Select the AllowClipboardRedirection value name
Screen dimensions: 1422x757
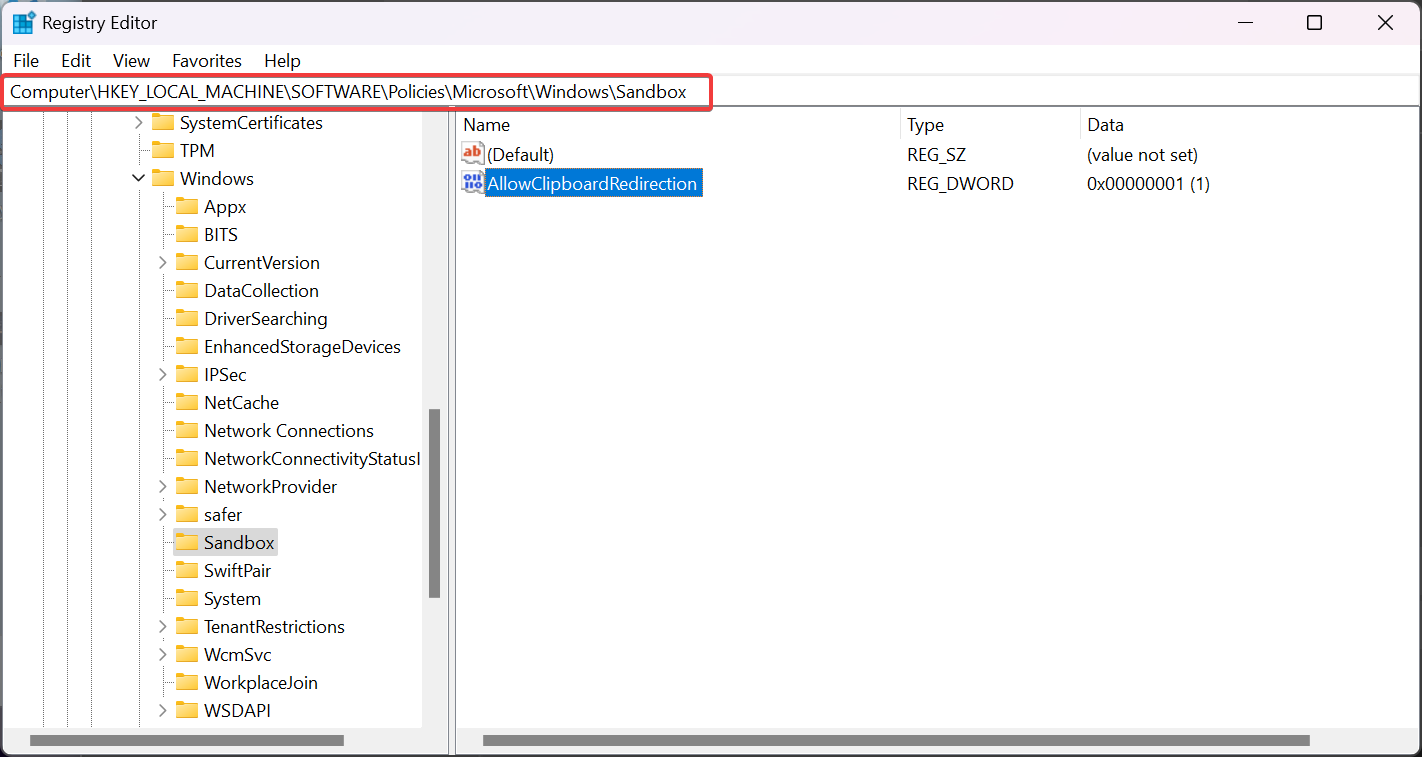[x=592, y=184]
